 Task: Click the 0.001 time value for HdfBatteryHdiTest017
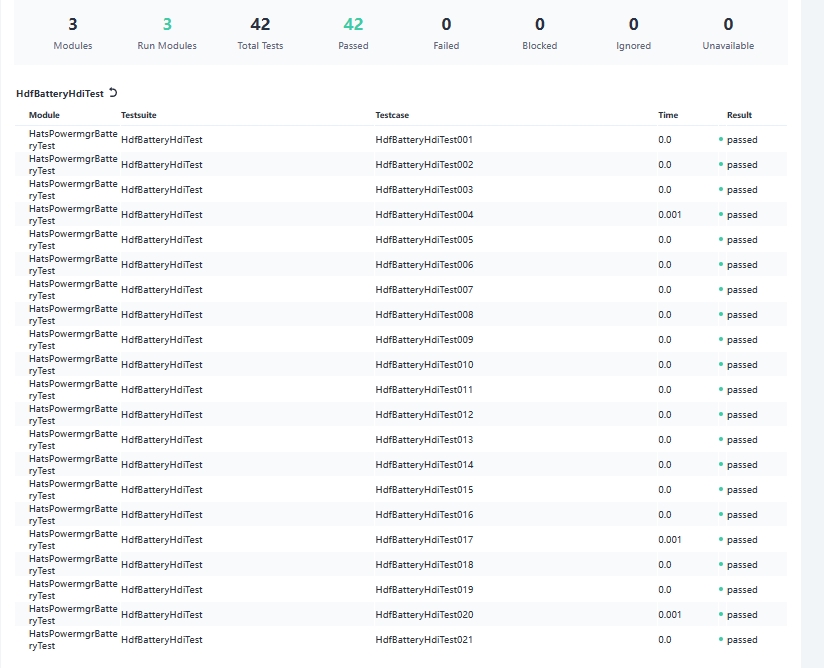tap(670, 540)
